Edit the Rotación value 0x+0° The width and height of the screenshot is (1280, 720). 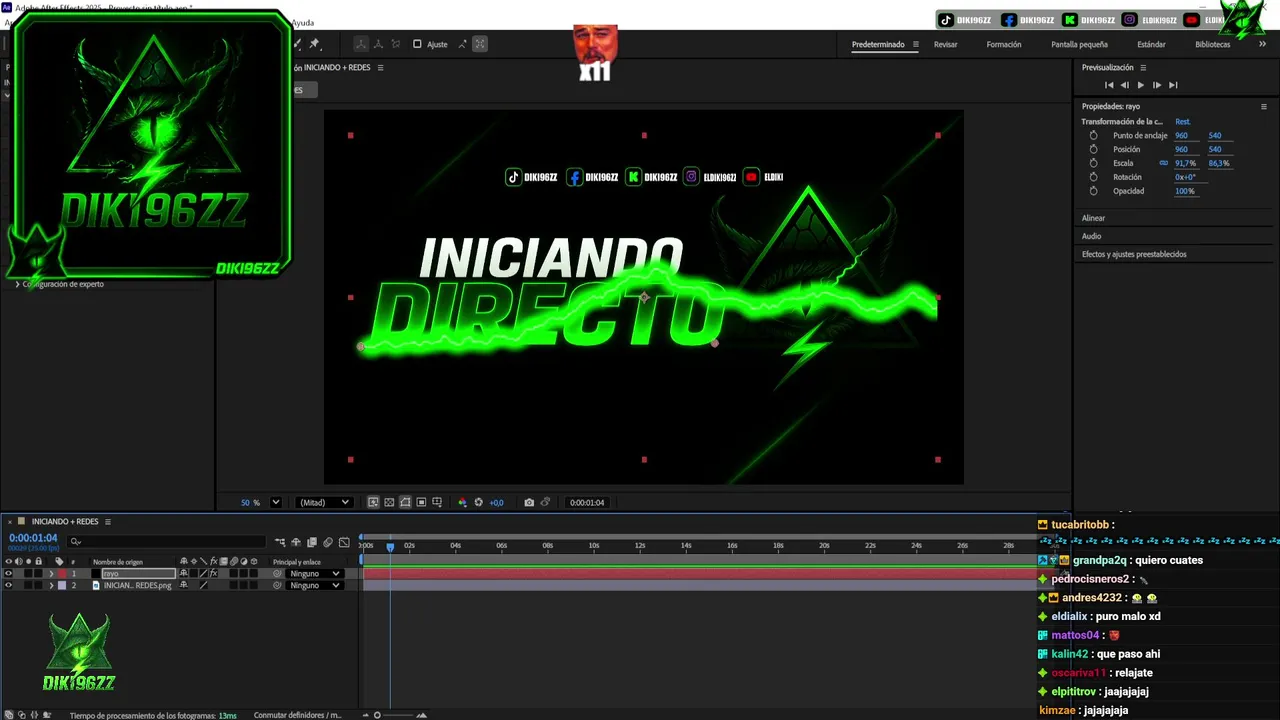1186,177
